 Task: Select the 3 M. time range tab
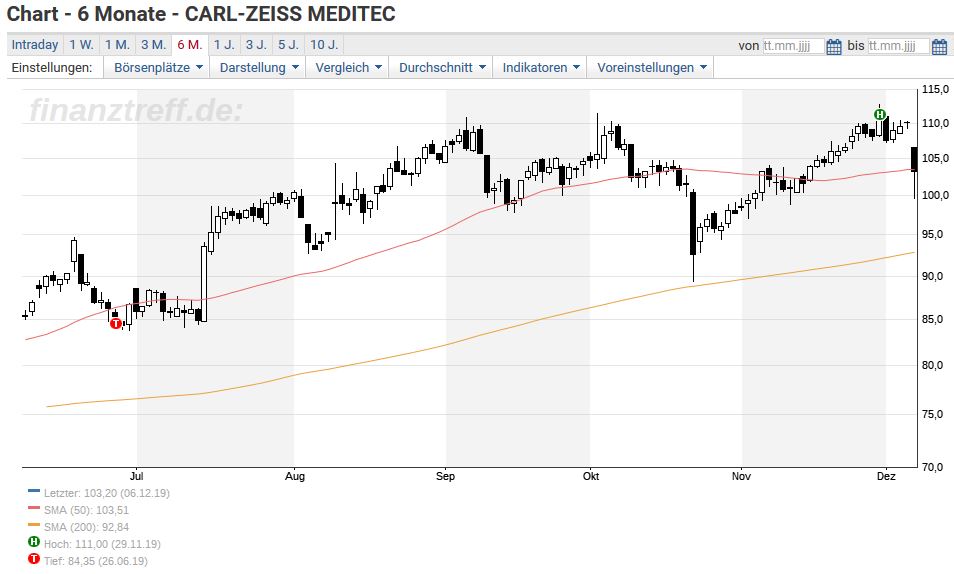(153, 45)
